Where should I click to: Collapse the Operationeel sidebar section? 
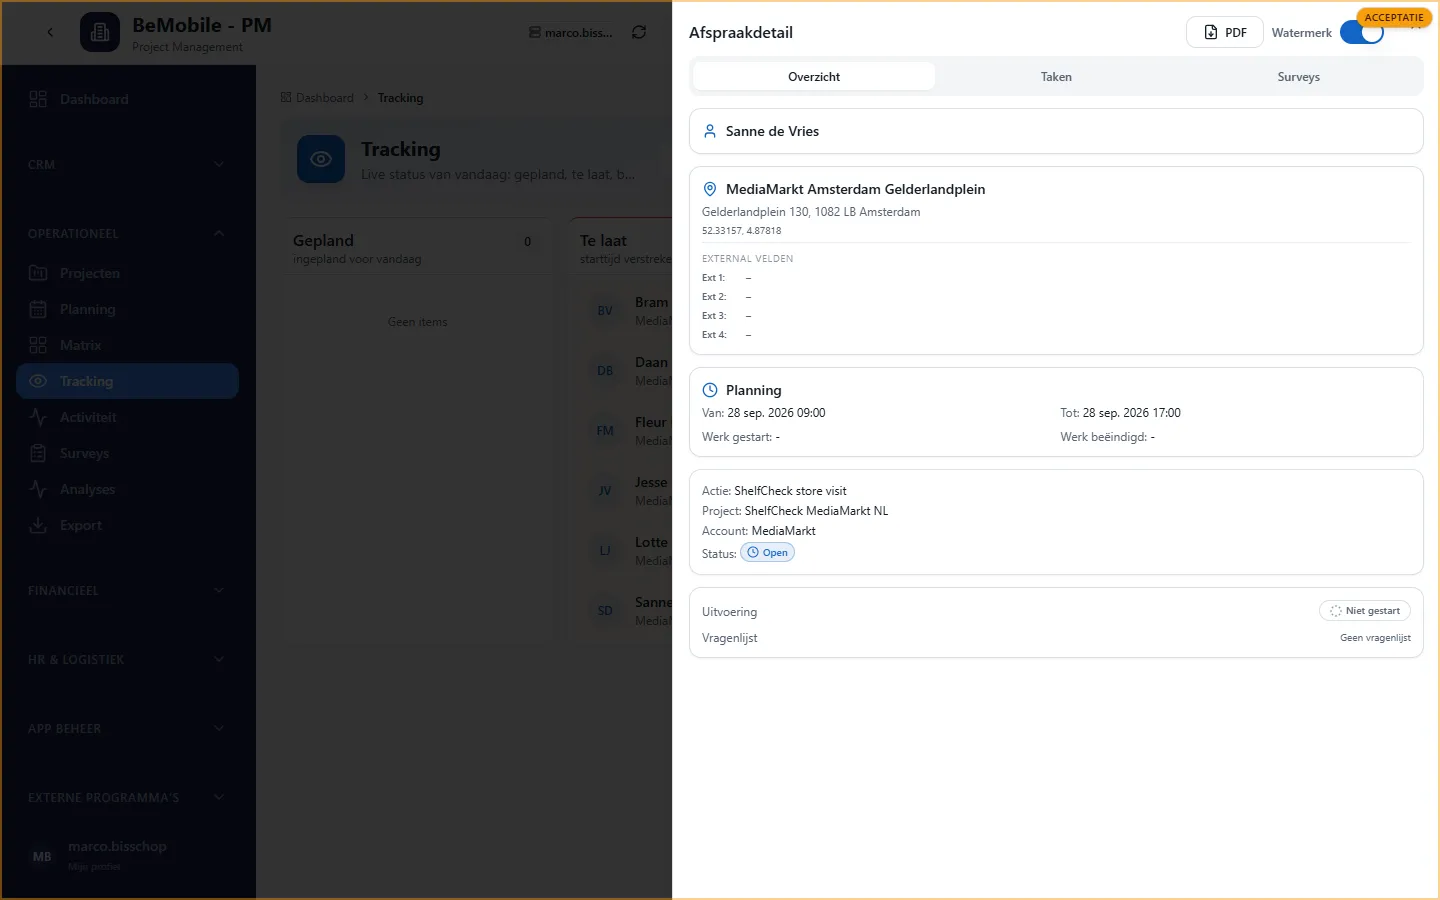tap(128, 234)
